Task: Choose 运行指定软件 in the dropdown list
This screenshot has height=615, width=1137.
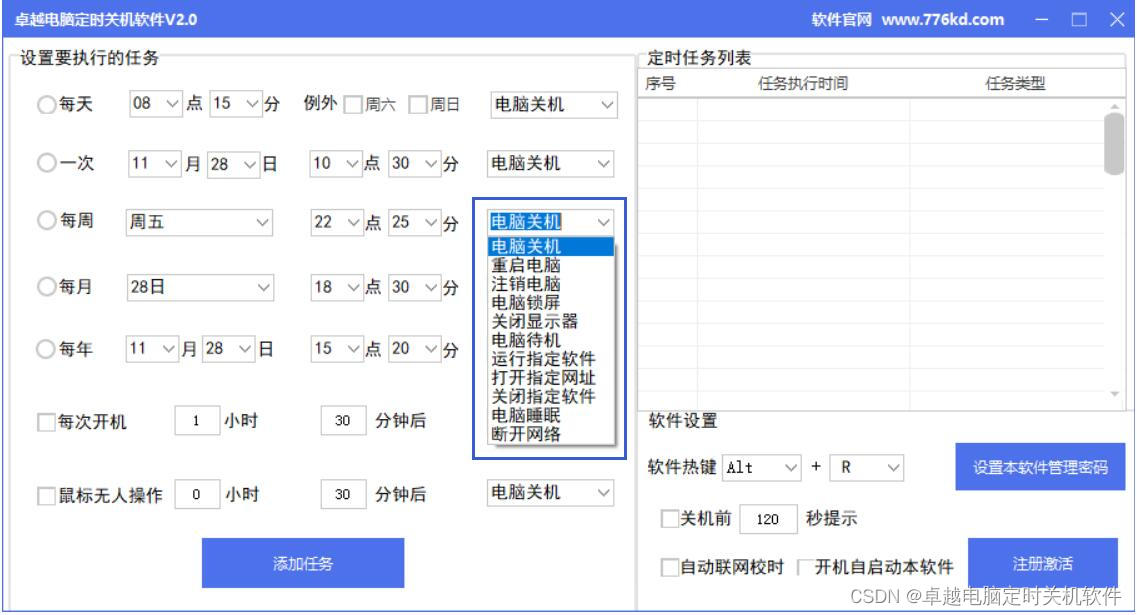Action: point(551,360)
